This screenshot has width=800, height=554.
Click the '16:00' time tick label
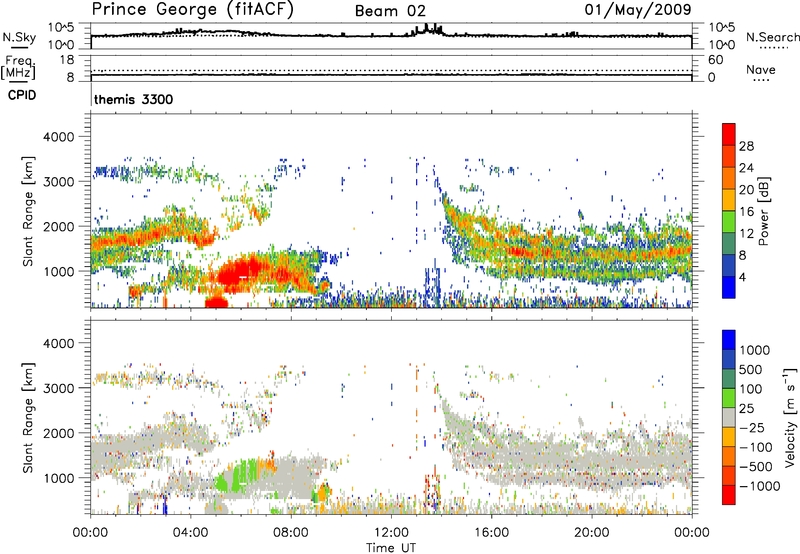pyautogui.click(x=491, y=533)
